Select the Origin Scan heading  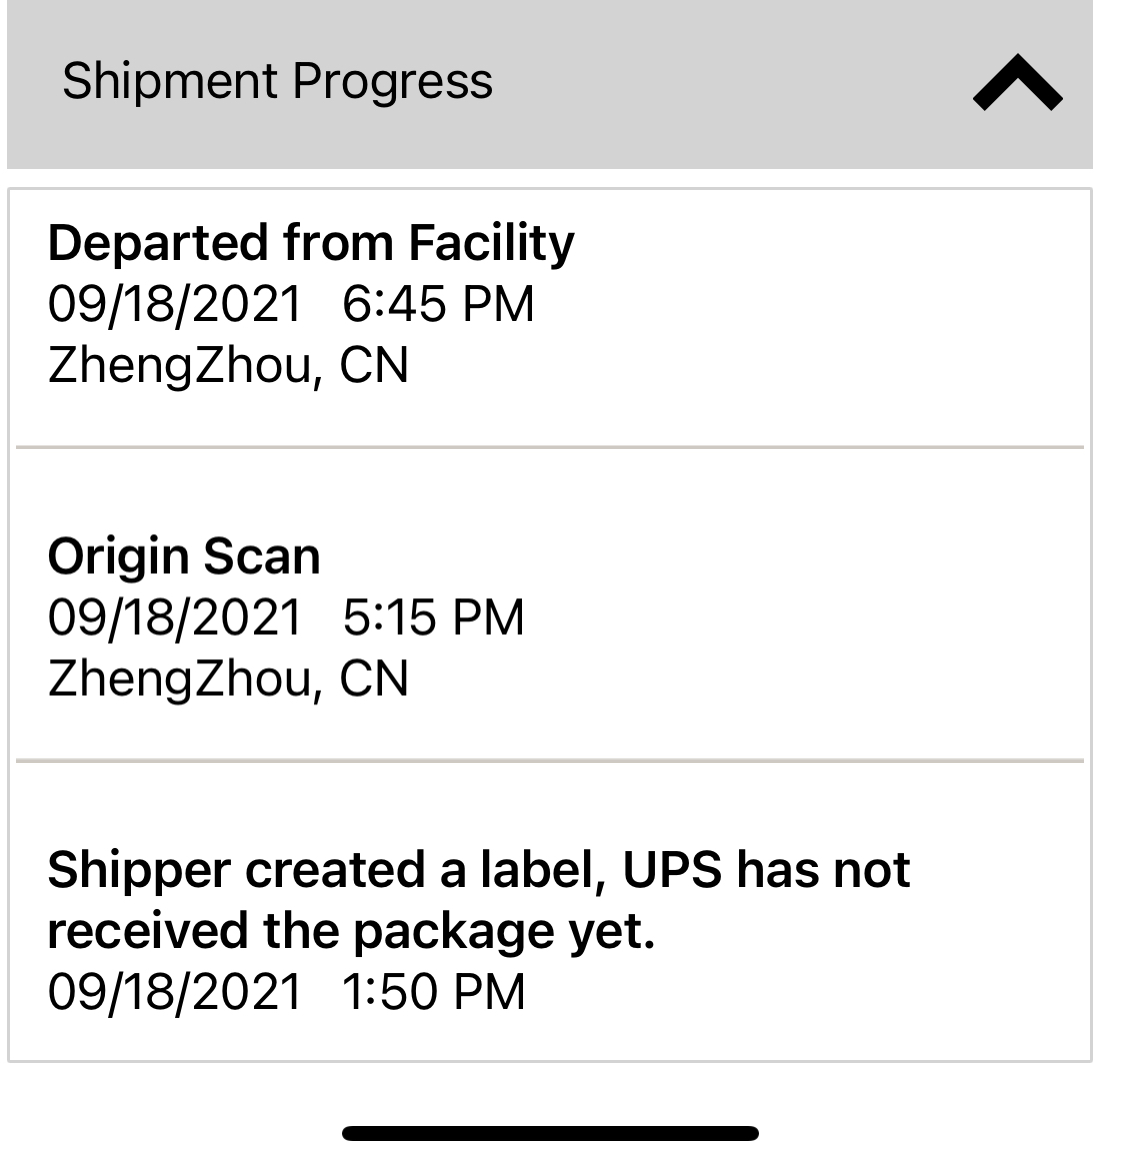pos(184,556)
